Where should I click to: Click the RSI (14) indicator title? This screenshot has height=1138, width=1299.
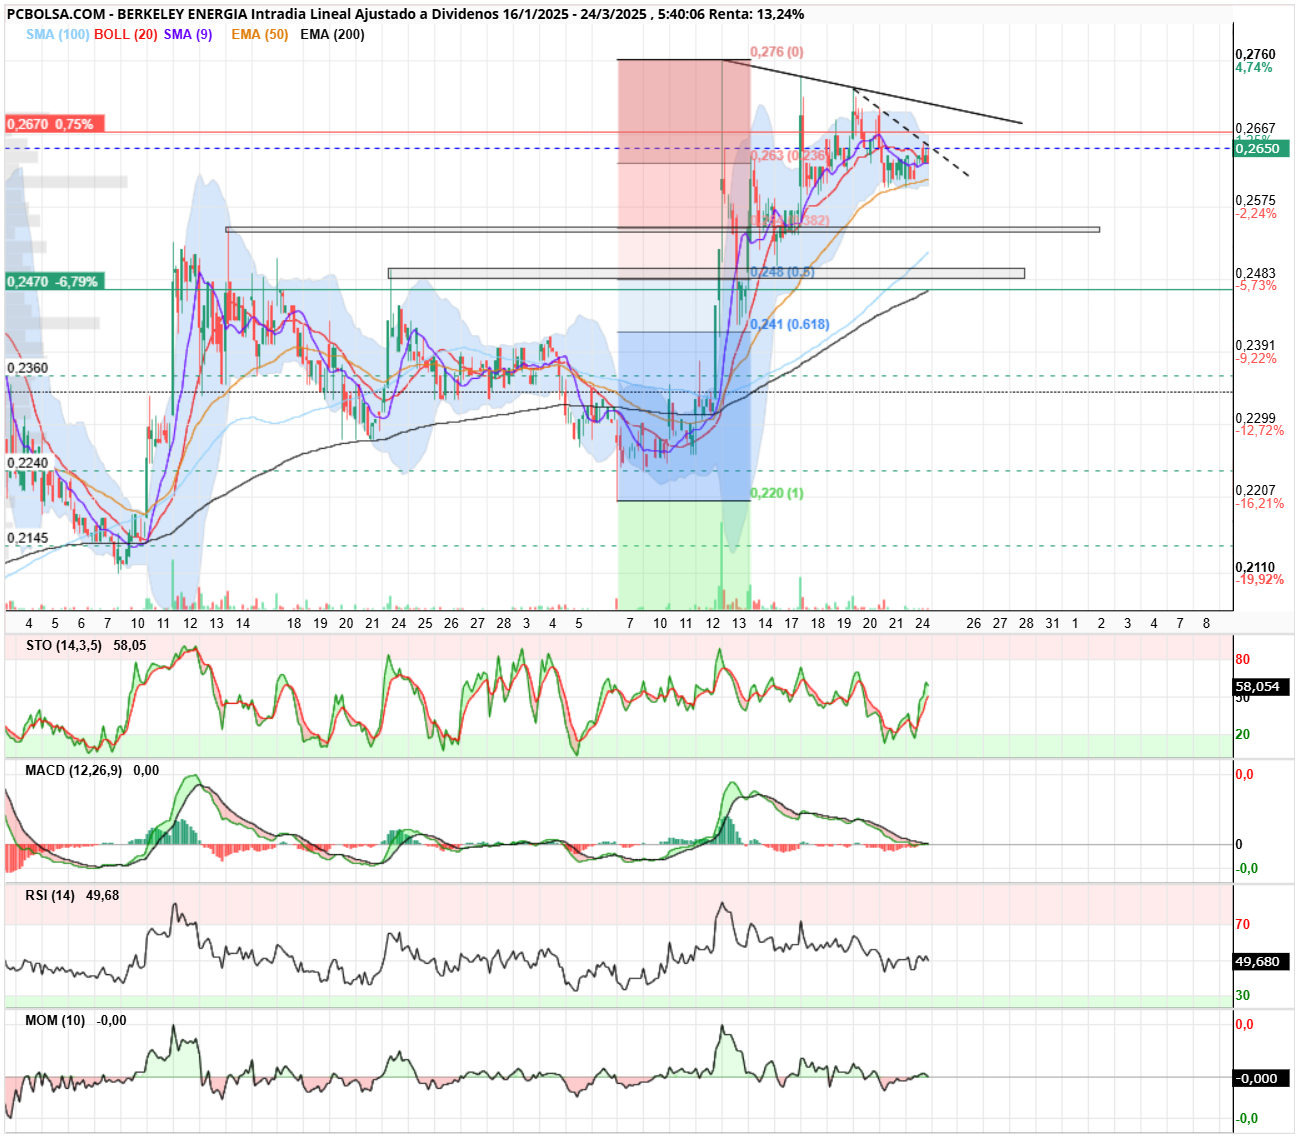[x=50, y=895]
